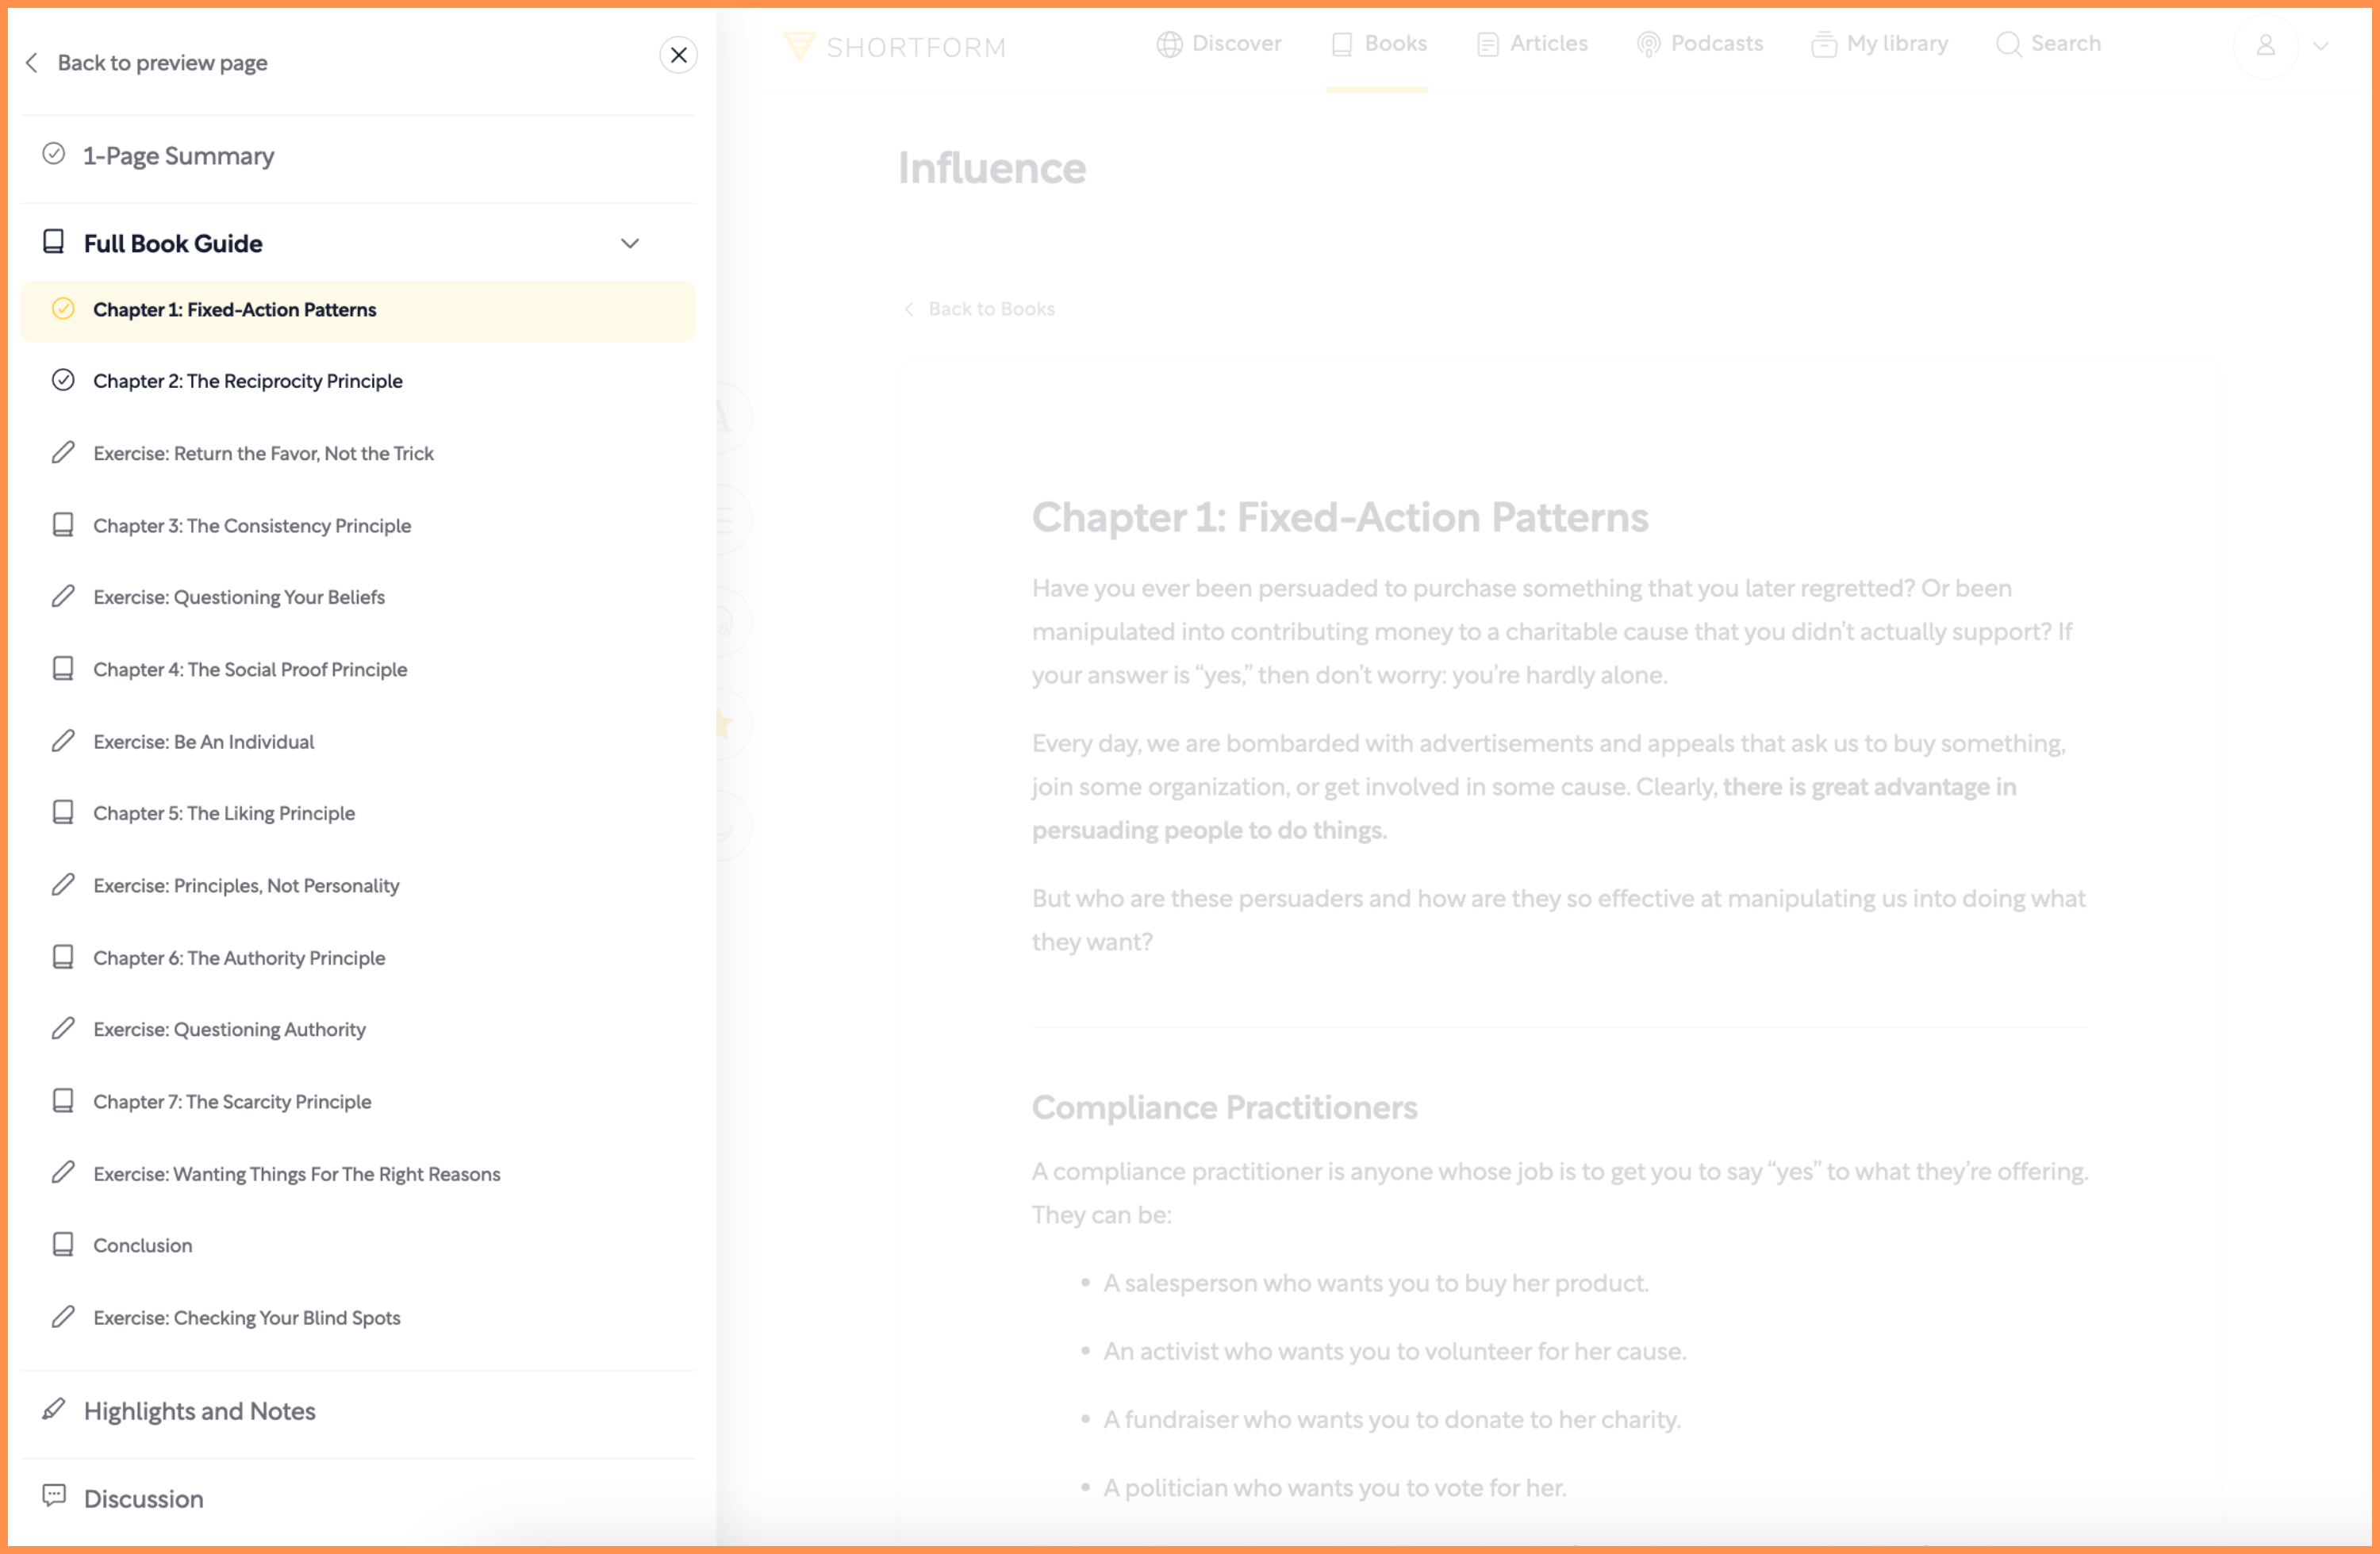Screen dimensions: 2380x1554
Task: Click the book icon next to Full Book Guide
Action: coord(54,242)
